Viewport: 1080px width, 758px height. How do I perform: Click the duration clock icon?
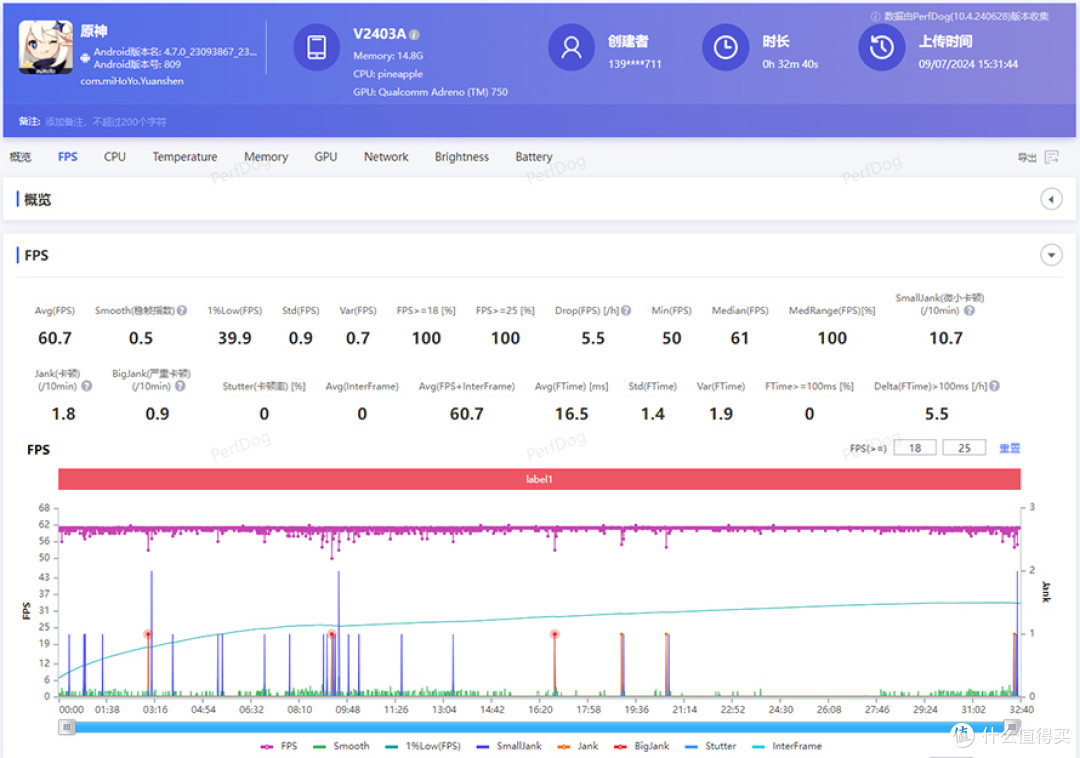click(725, 47)
